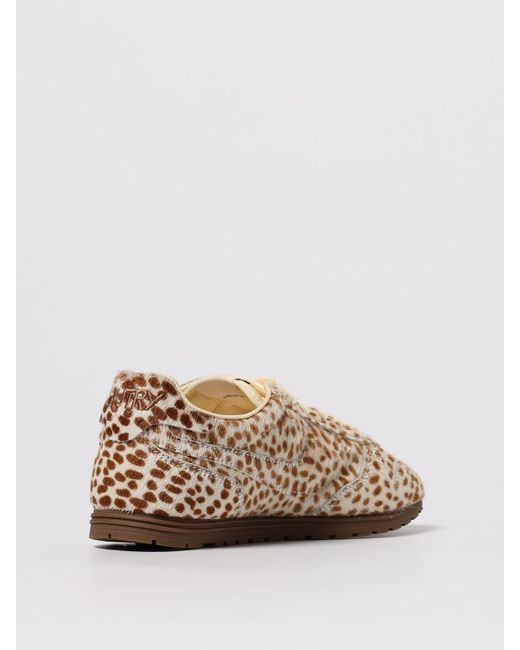The width and height of the screenshot is (520, 650).
Task: Click the gray strip right of photo
Action: tap(512, 325)
